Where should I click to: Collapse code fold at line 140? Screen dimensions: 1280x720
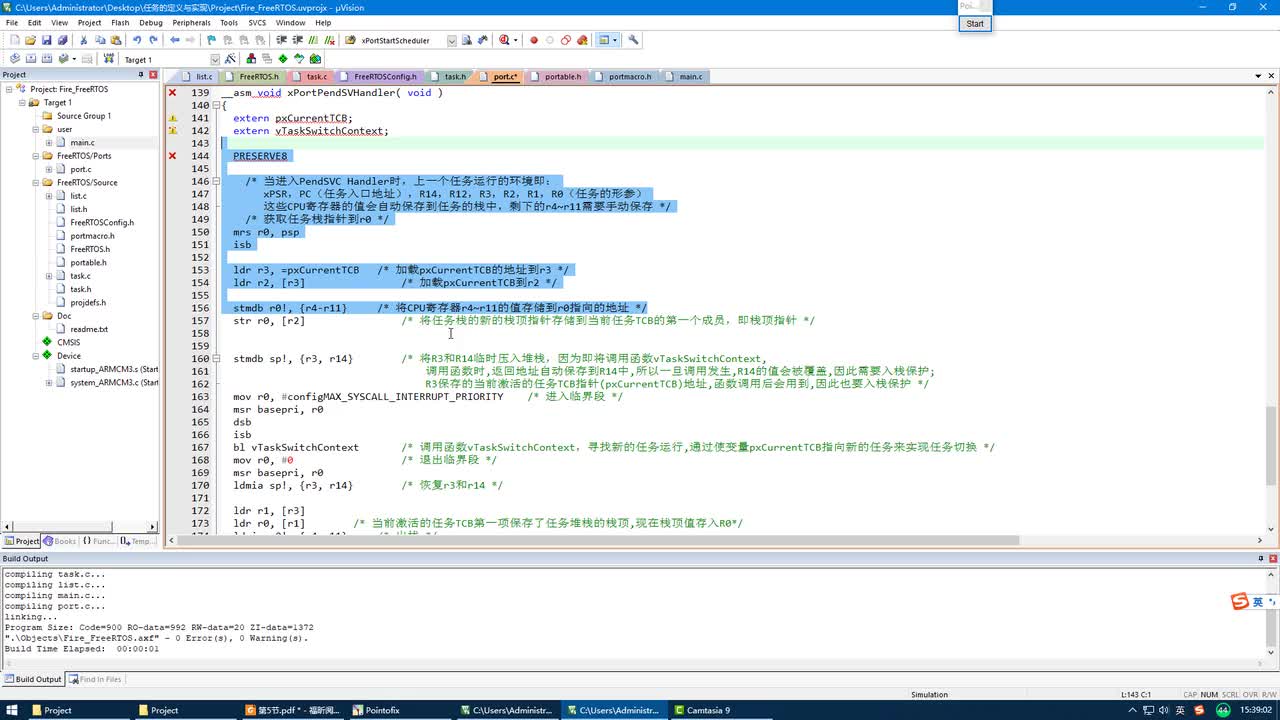pyautogui.click(x=216, y=105)
